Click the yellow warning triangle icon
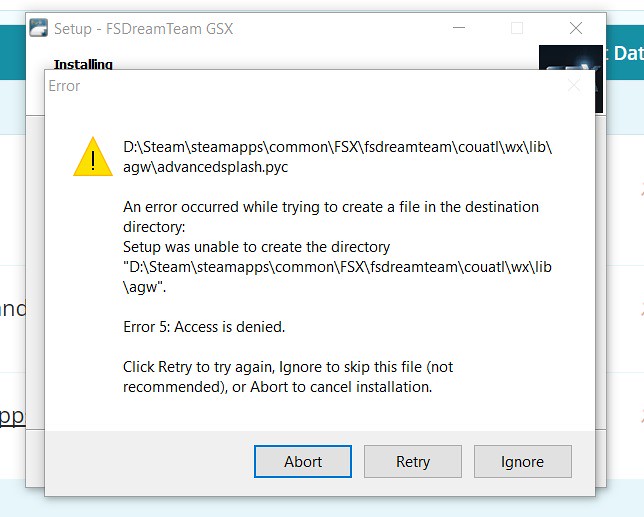Image resolution: width=644 pixels, height=517 pixels. 93,156
